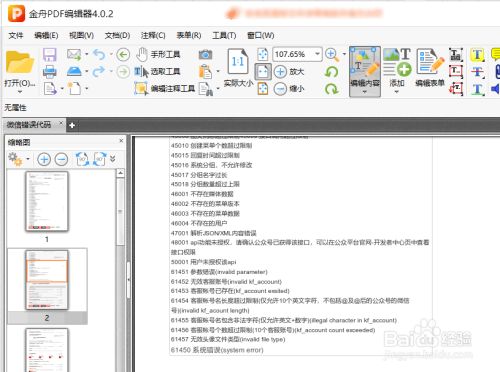Select page 2 thumbnail

pos(47,280)
